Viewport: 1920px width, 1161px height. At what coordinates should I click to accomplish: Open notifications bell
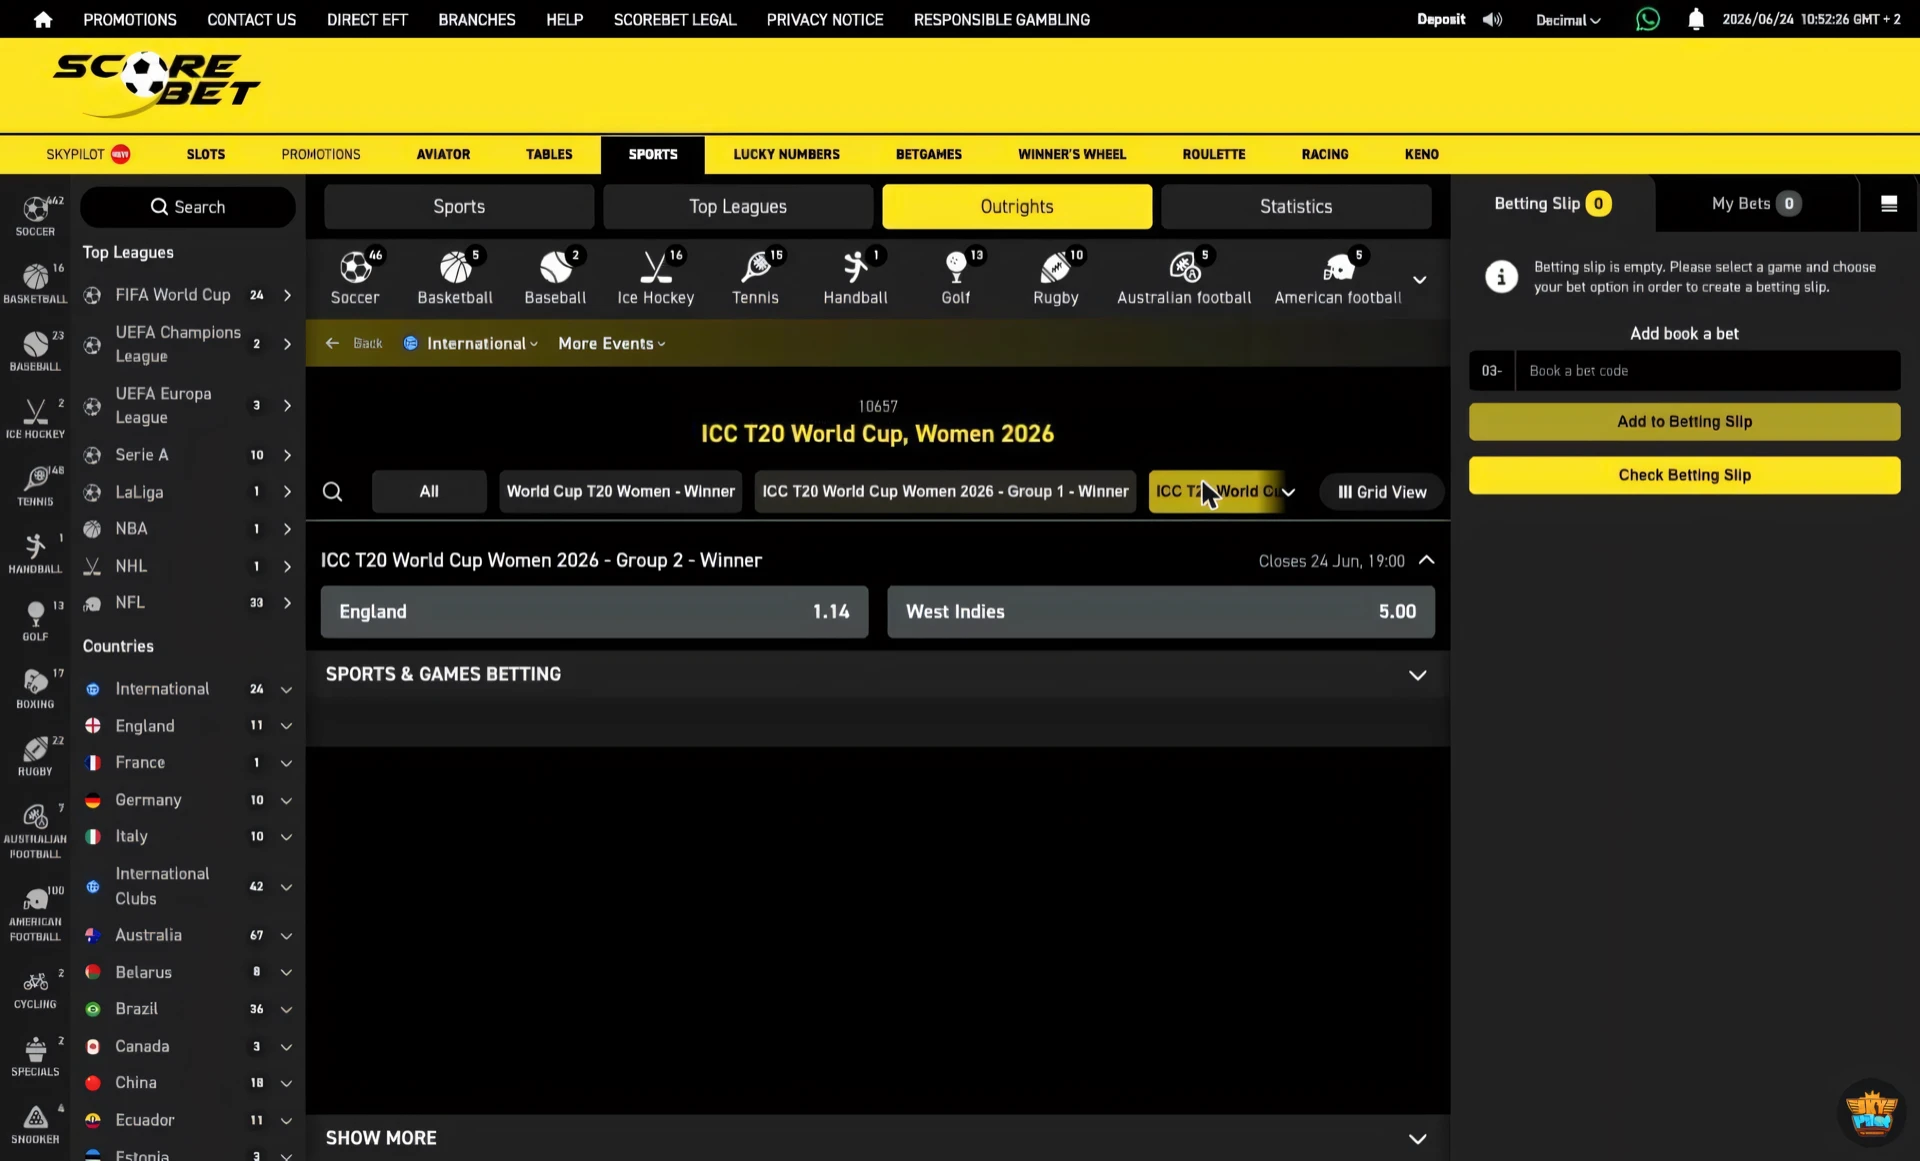click(x=1695, y=19)
